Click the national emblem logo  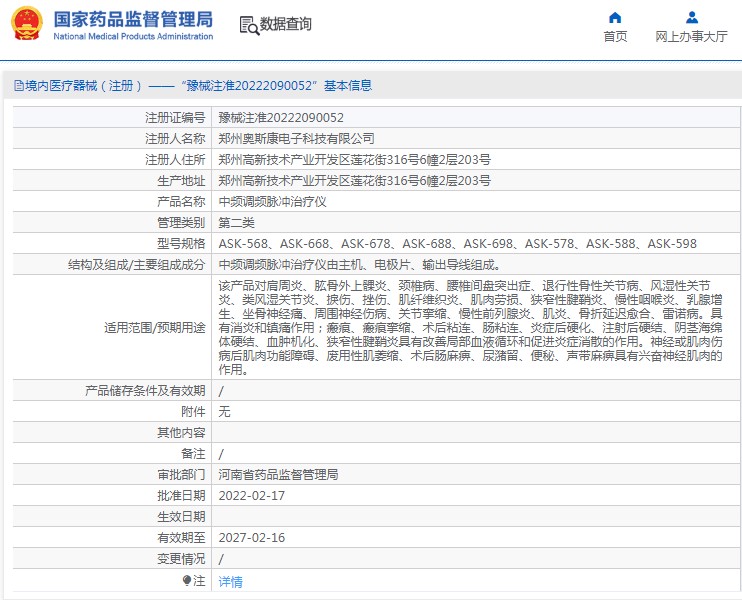point(26,24)
